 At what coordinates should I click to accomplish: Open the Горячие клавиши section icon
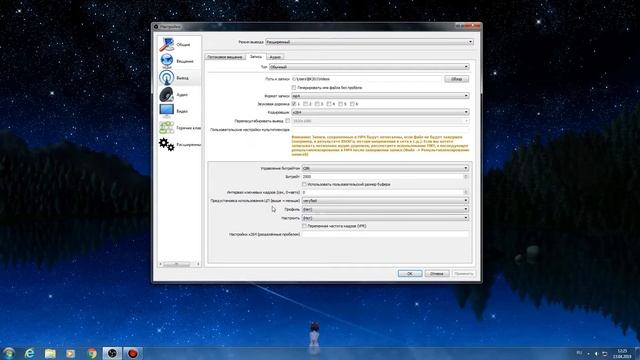point(167,128)
